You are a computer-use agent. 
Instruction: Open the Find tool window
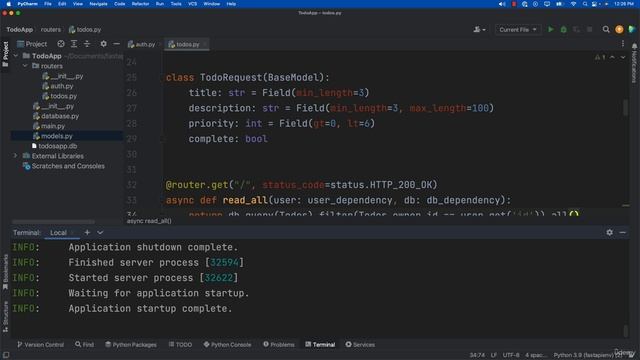[84, 344]
